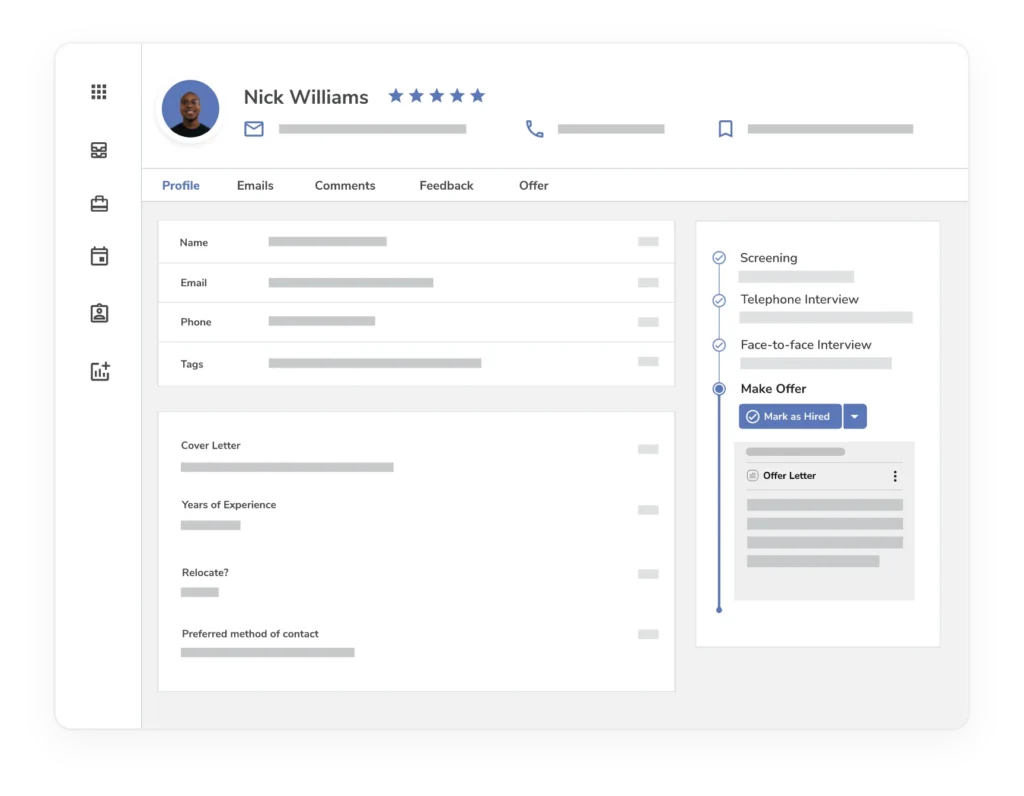Click the fifth star in candidate rating
Screen dimensions: 1024x796
(x=478, y=96)
